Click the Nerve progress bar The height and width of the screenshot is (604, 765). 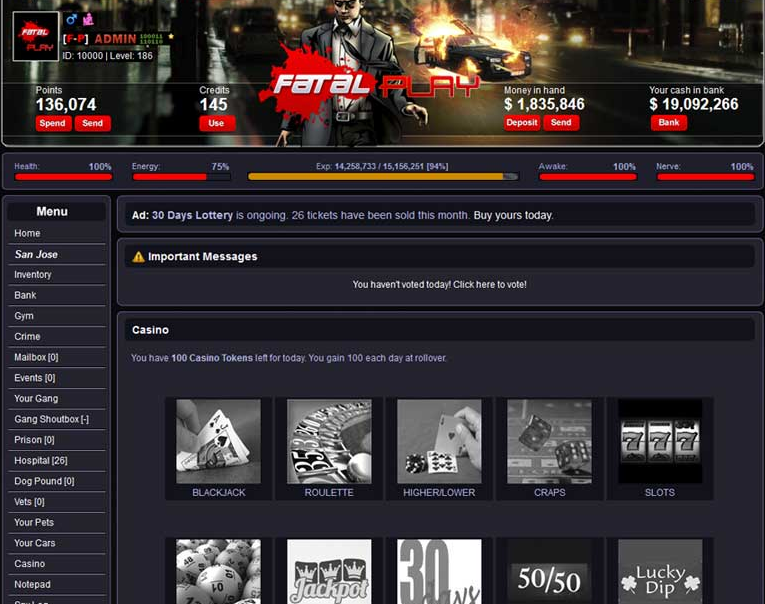click(x=705, y=177)
